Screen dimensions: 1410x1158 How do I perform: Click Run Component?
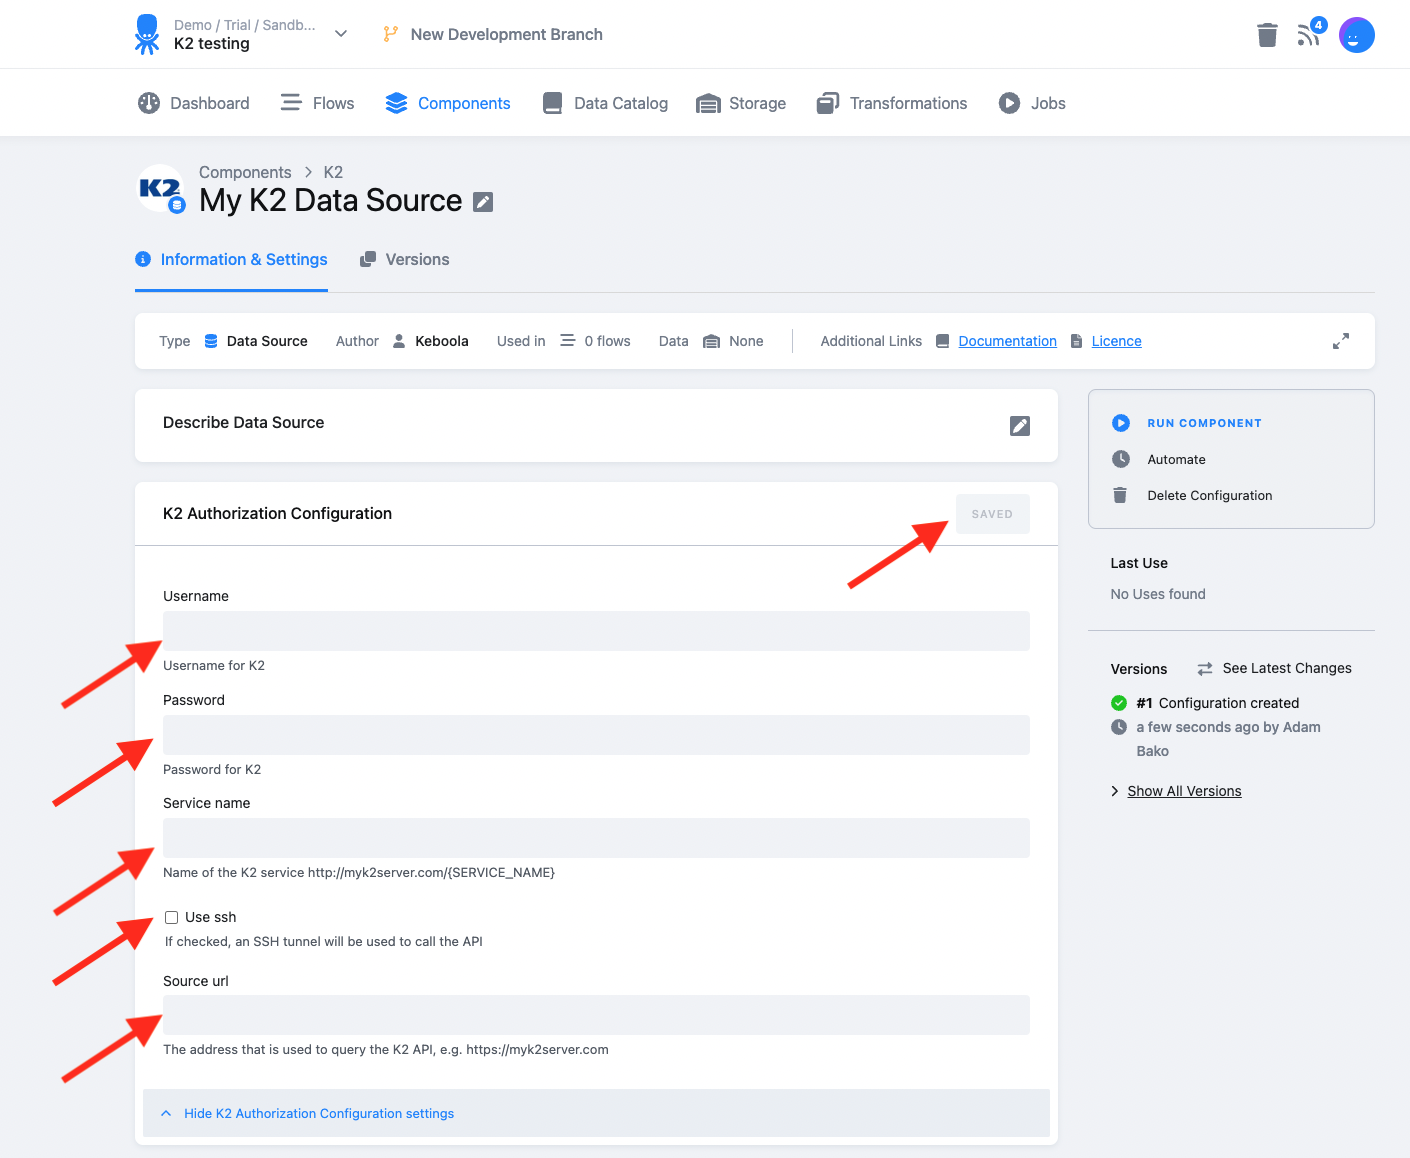[x=1204, y=423]
